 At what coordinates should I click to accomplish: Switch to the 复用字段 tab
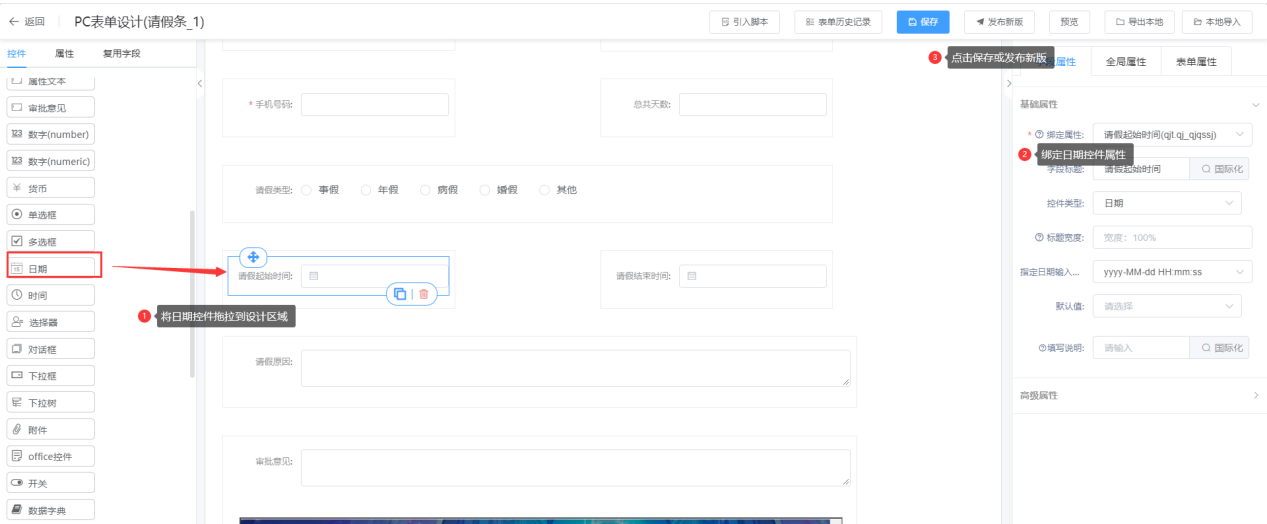[x=122, y=53]
